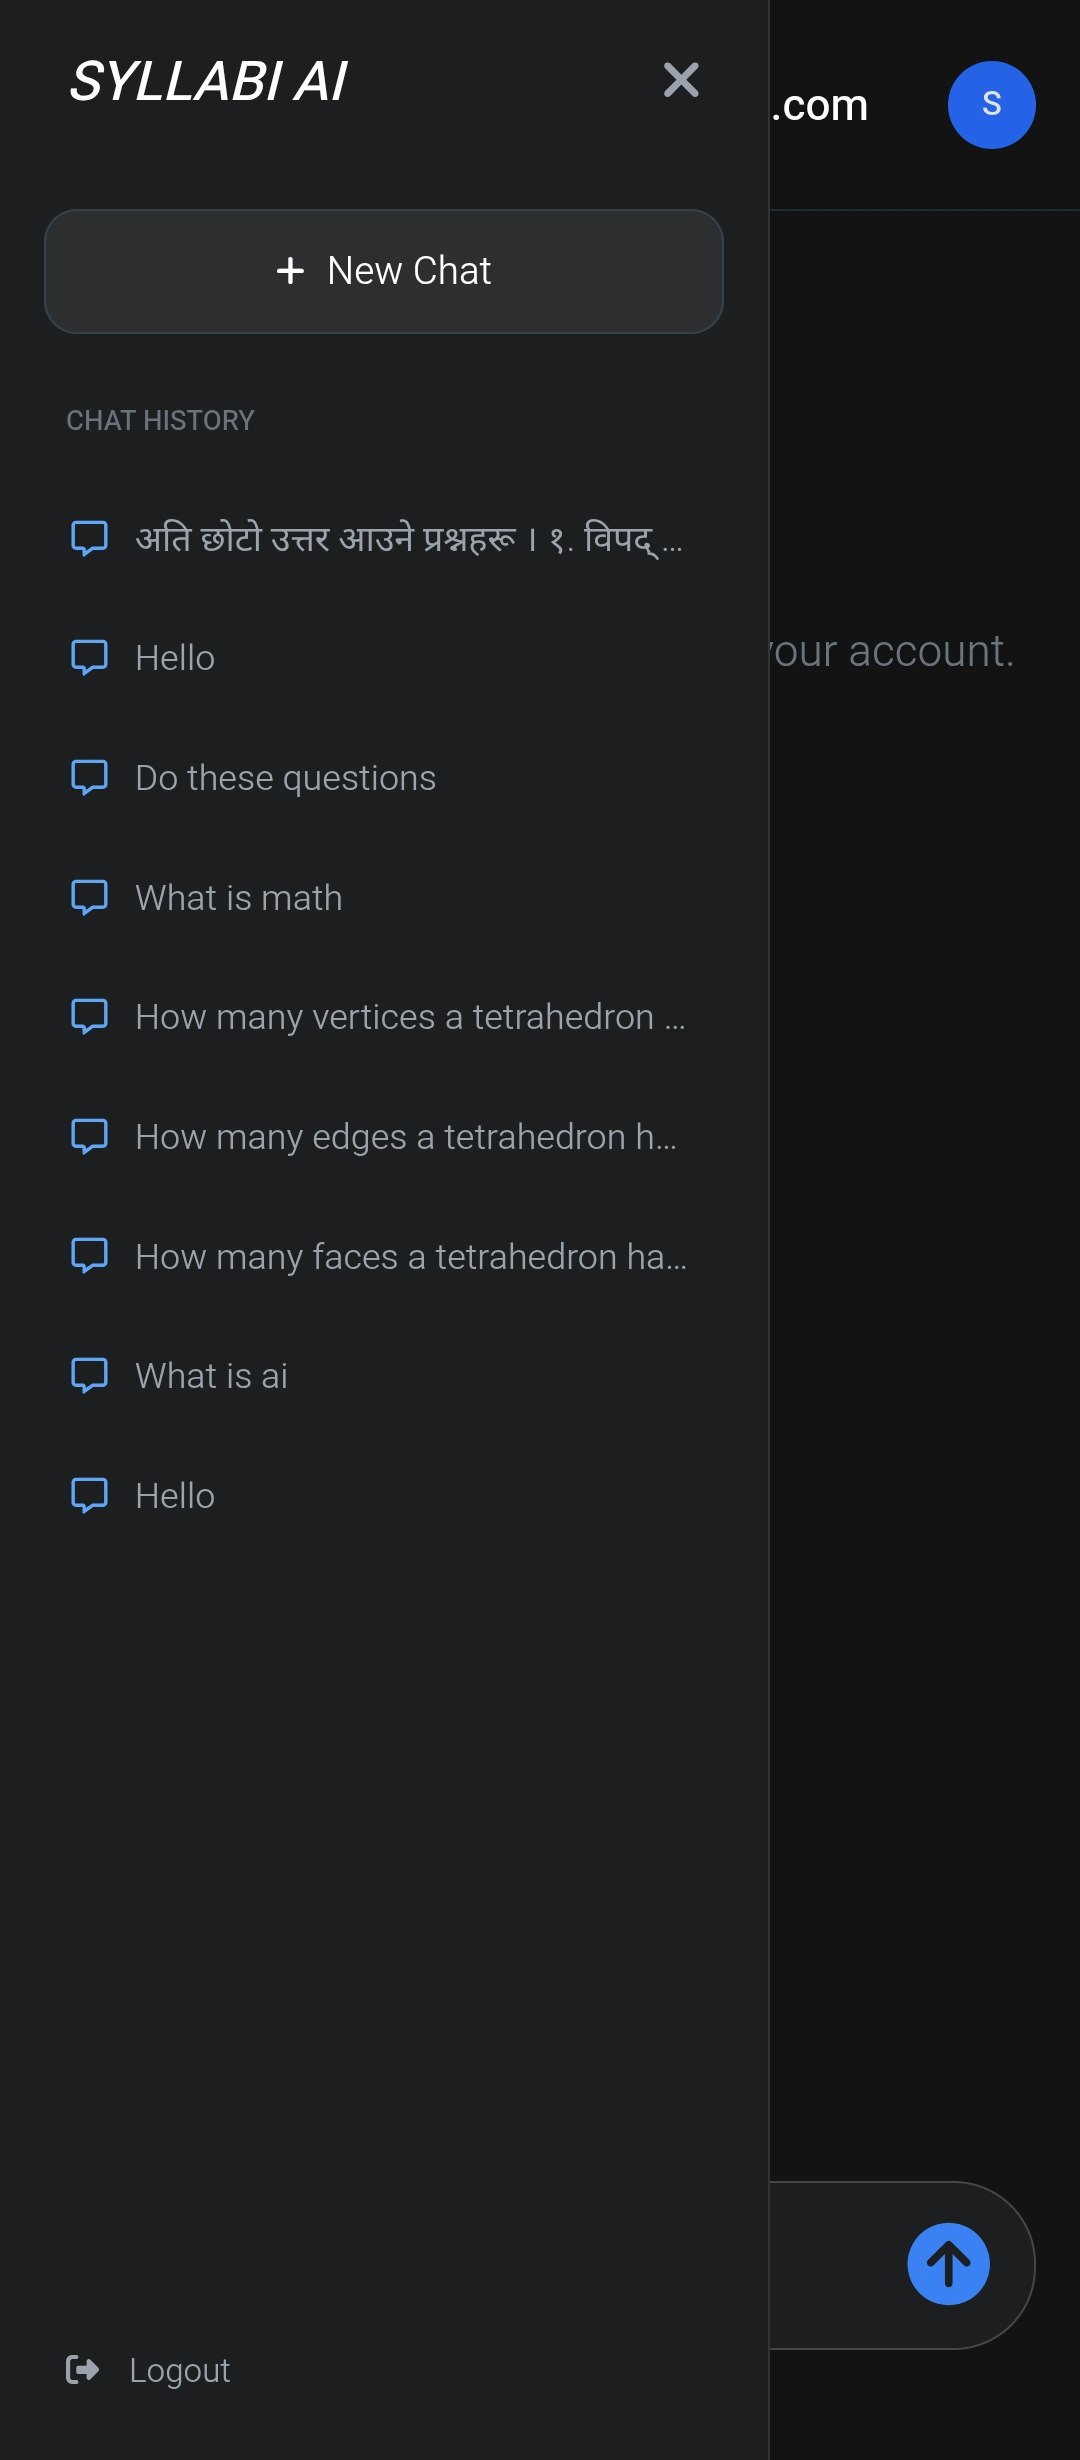This screenshot has width=1080, height=2460.
Task: Open the chat titled What is math
Action: point(238,897)
